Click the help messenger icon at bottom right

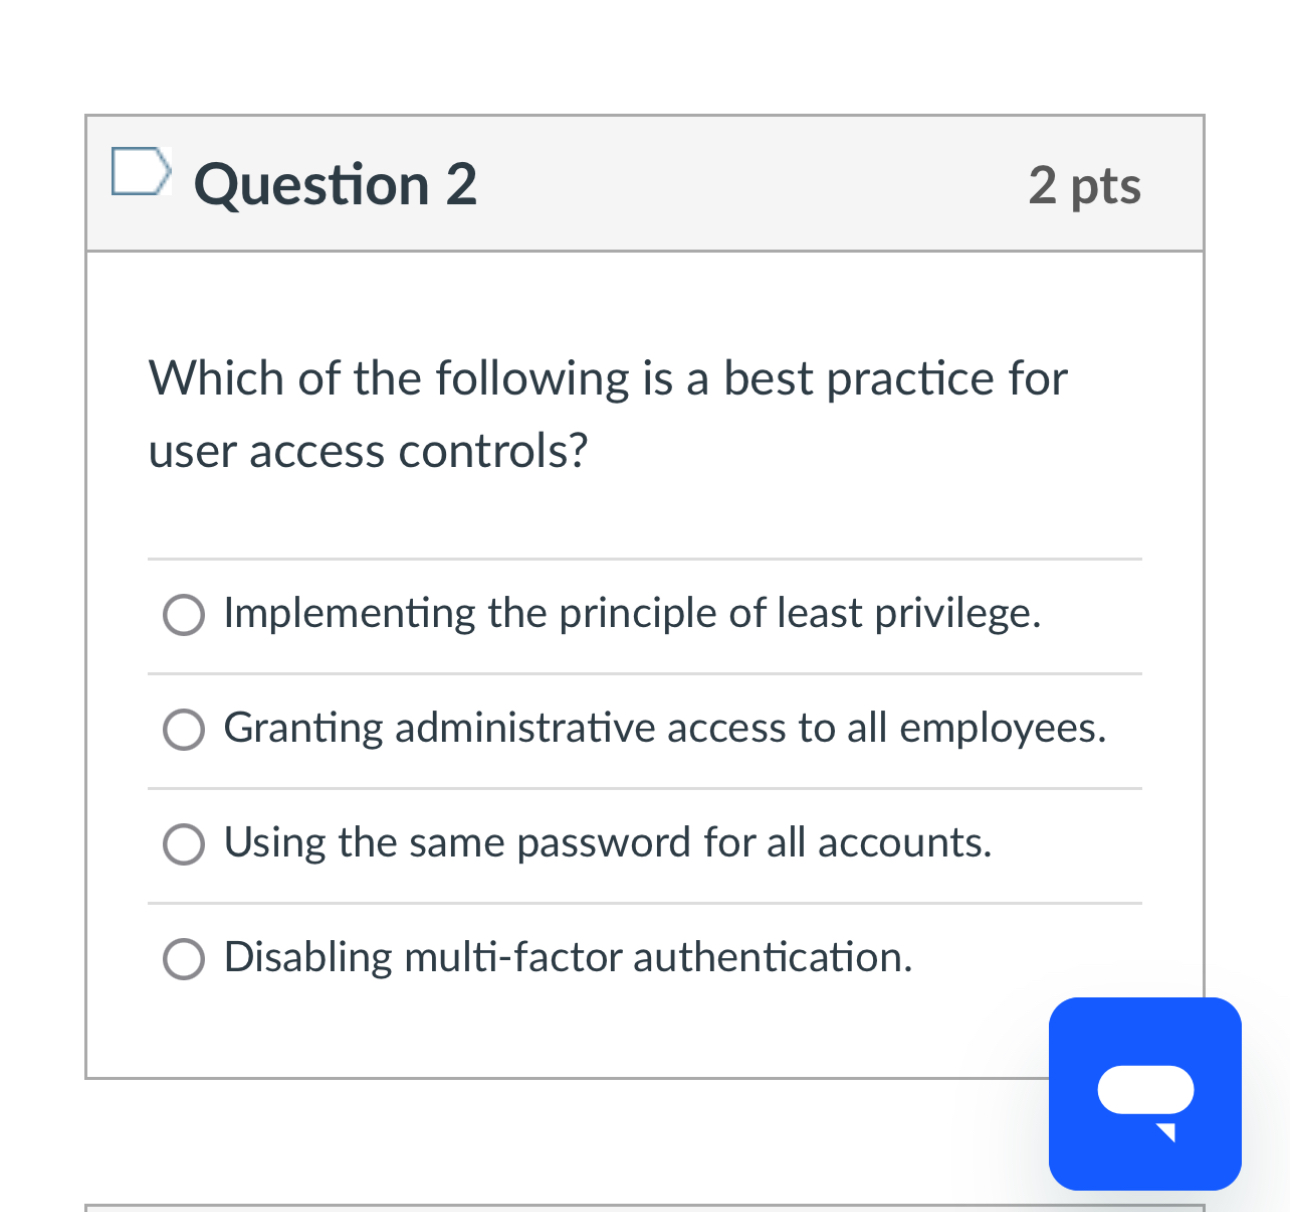pyautogui.click(x=1144, y=1094)
